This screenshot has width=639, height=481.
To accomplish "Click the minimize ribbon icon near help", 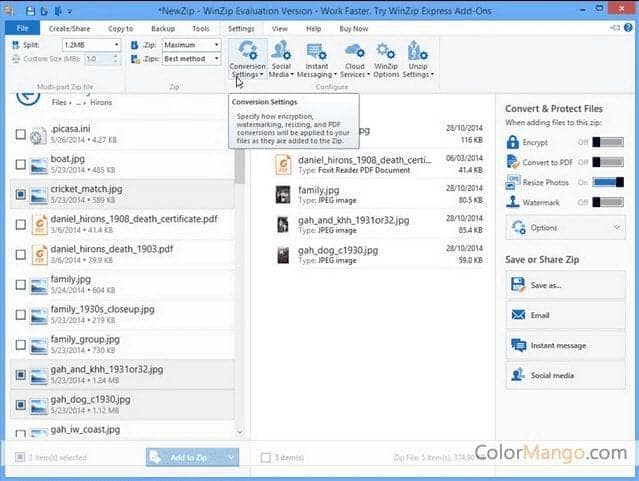I will pyautogui.click(x=615, y=28).
